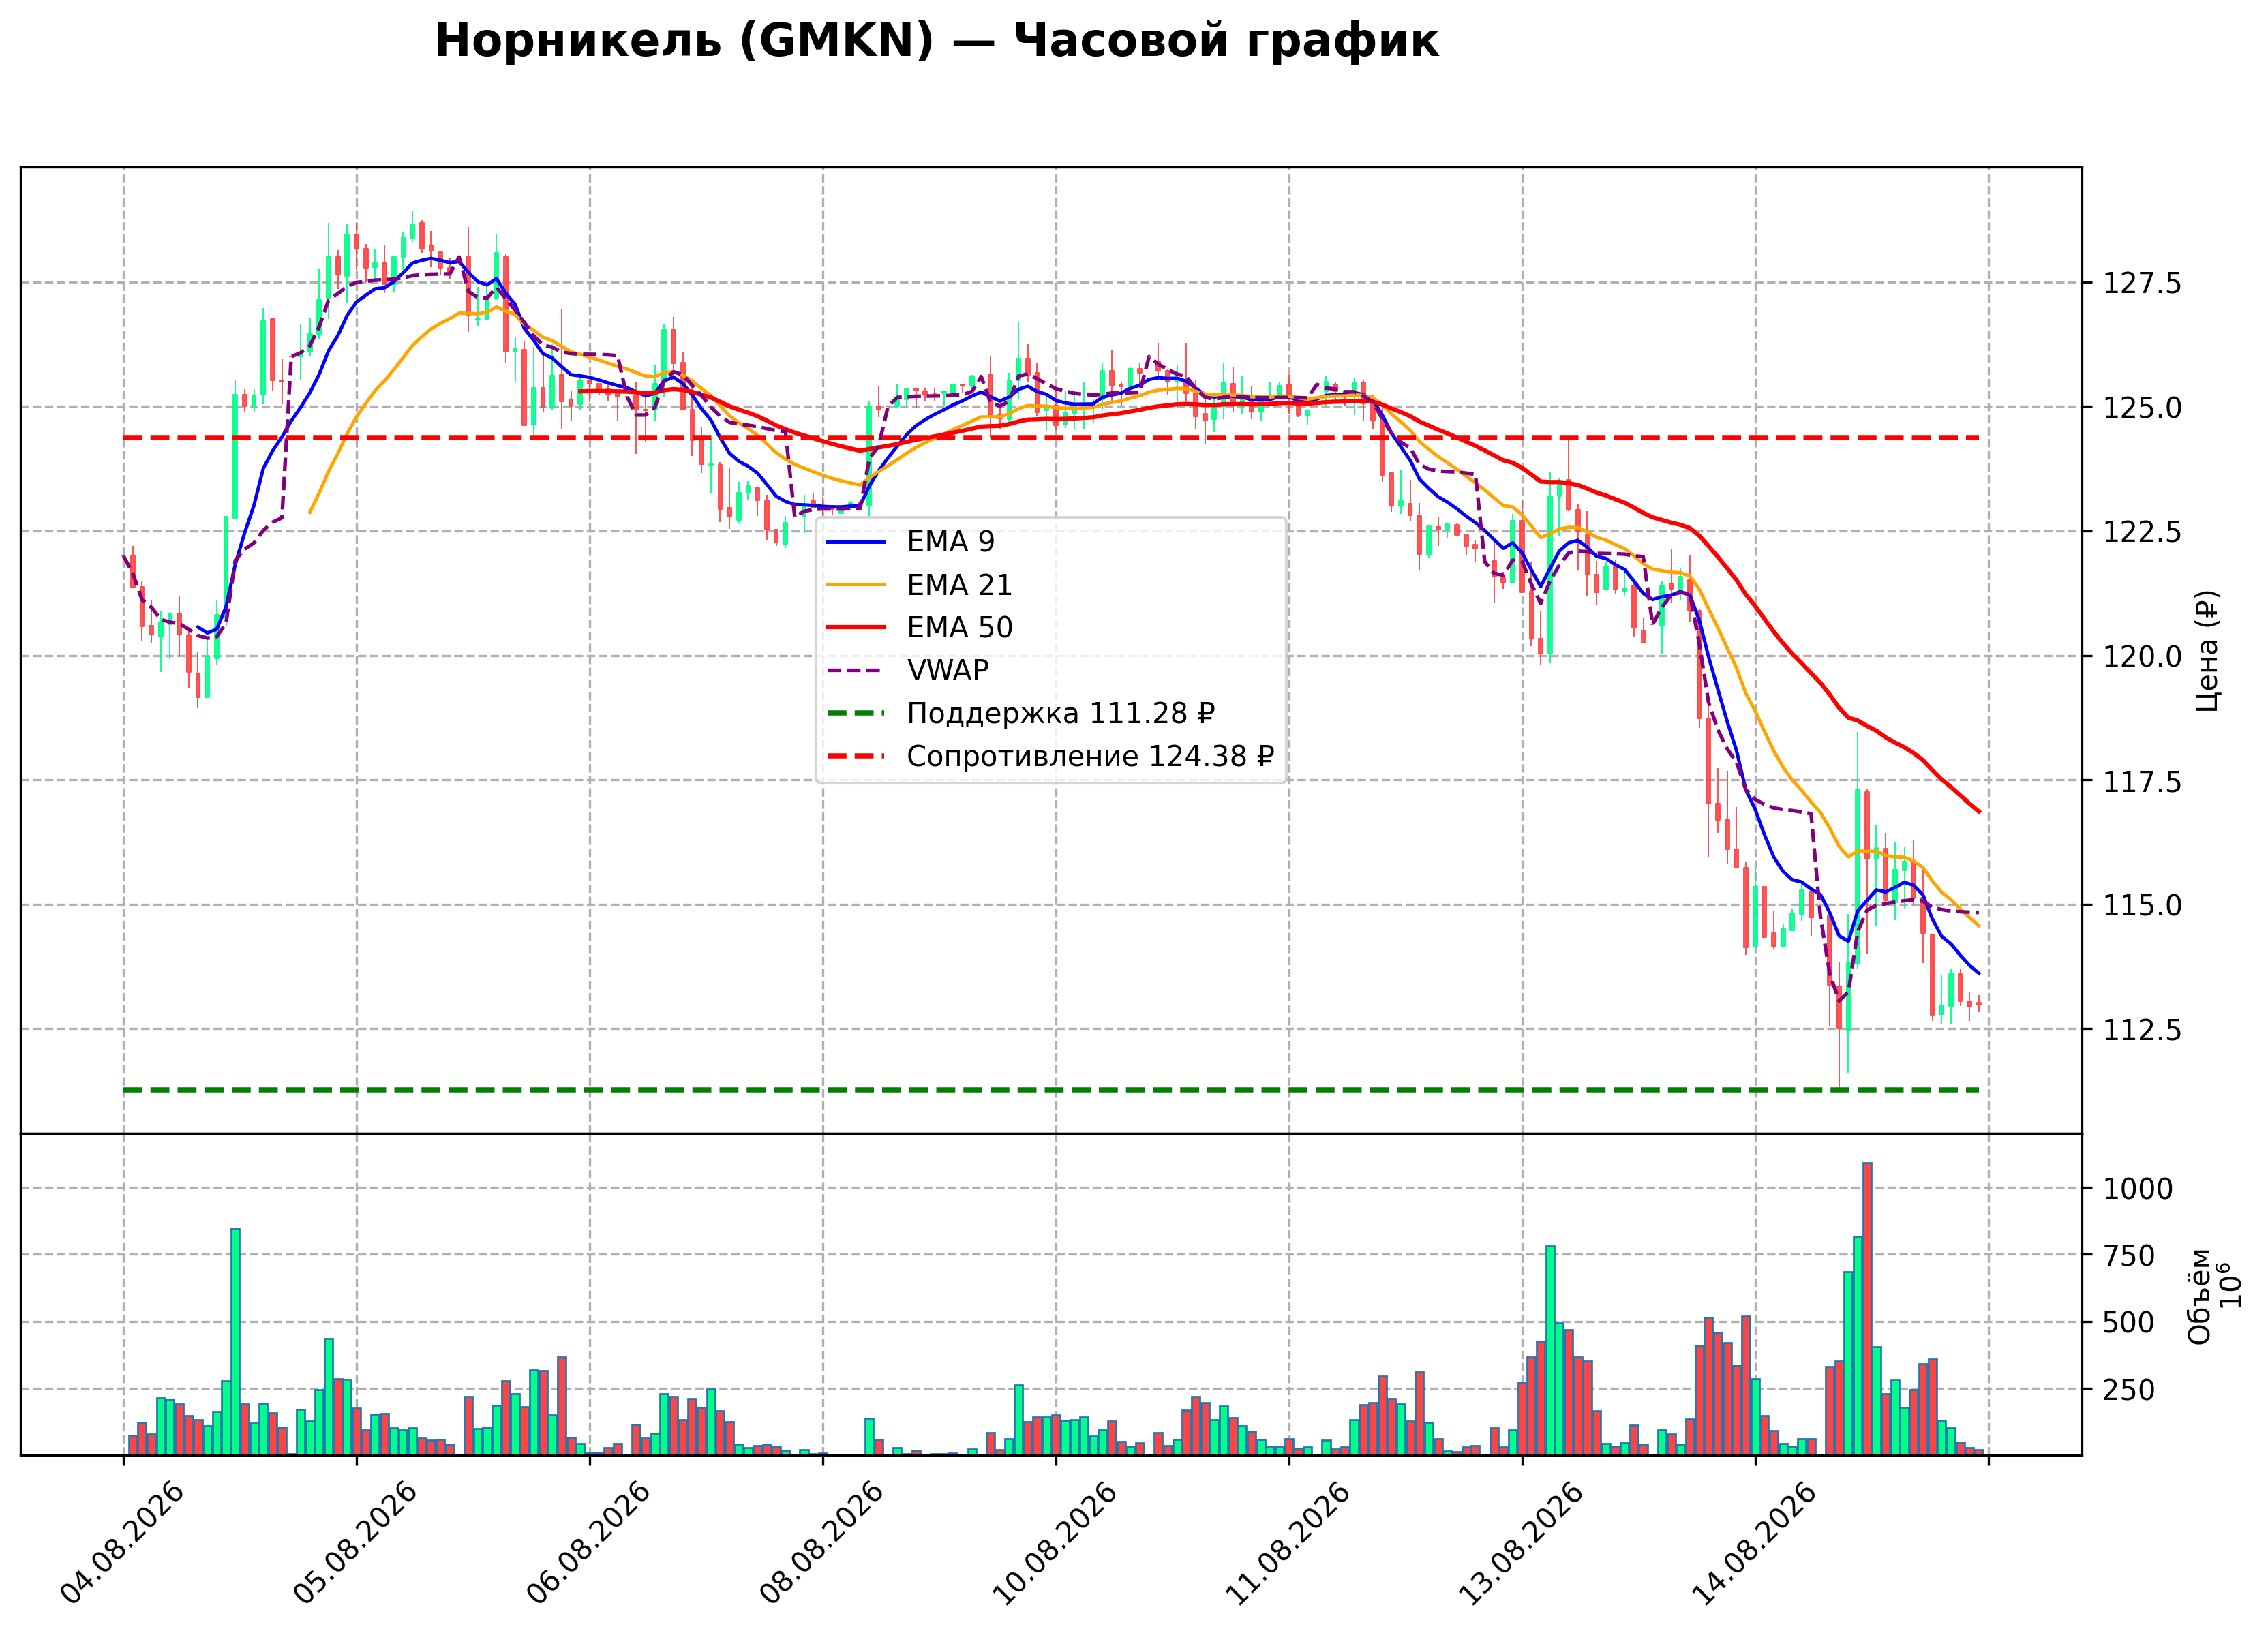This screenshot has height=1631, width=2268.
Task: Click the 08.08.2026 date label
Action: pos(821,1544)
